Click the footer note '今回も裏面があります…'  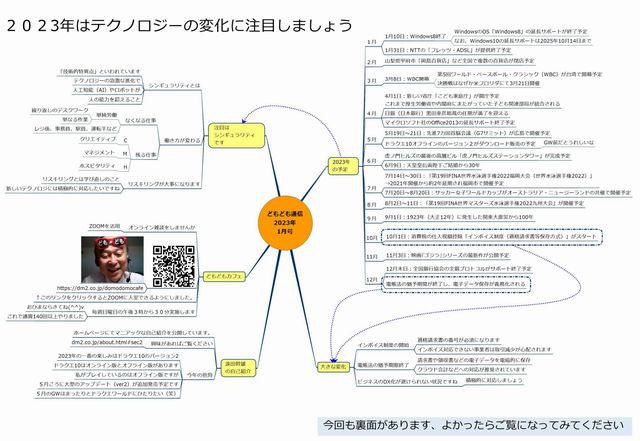pos(473,425)
